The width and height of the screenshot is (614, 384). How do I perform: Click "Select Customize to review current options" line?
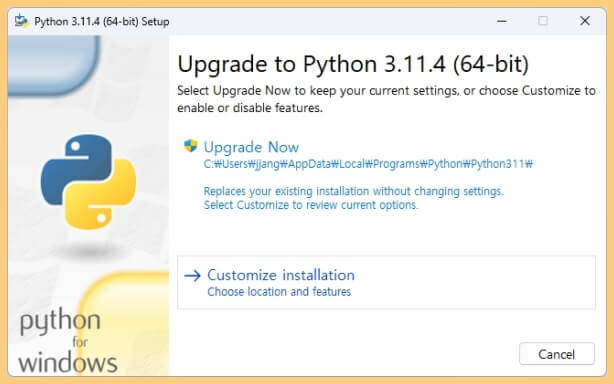[311, 205]
